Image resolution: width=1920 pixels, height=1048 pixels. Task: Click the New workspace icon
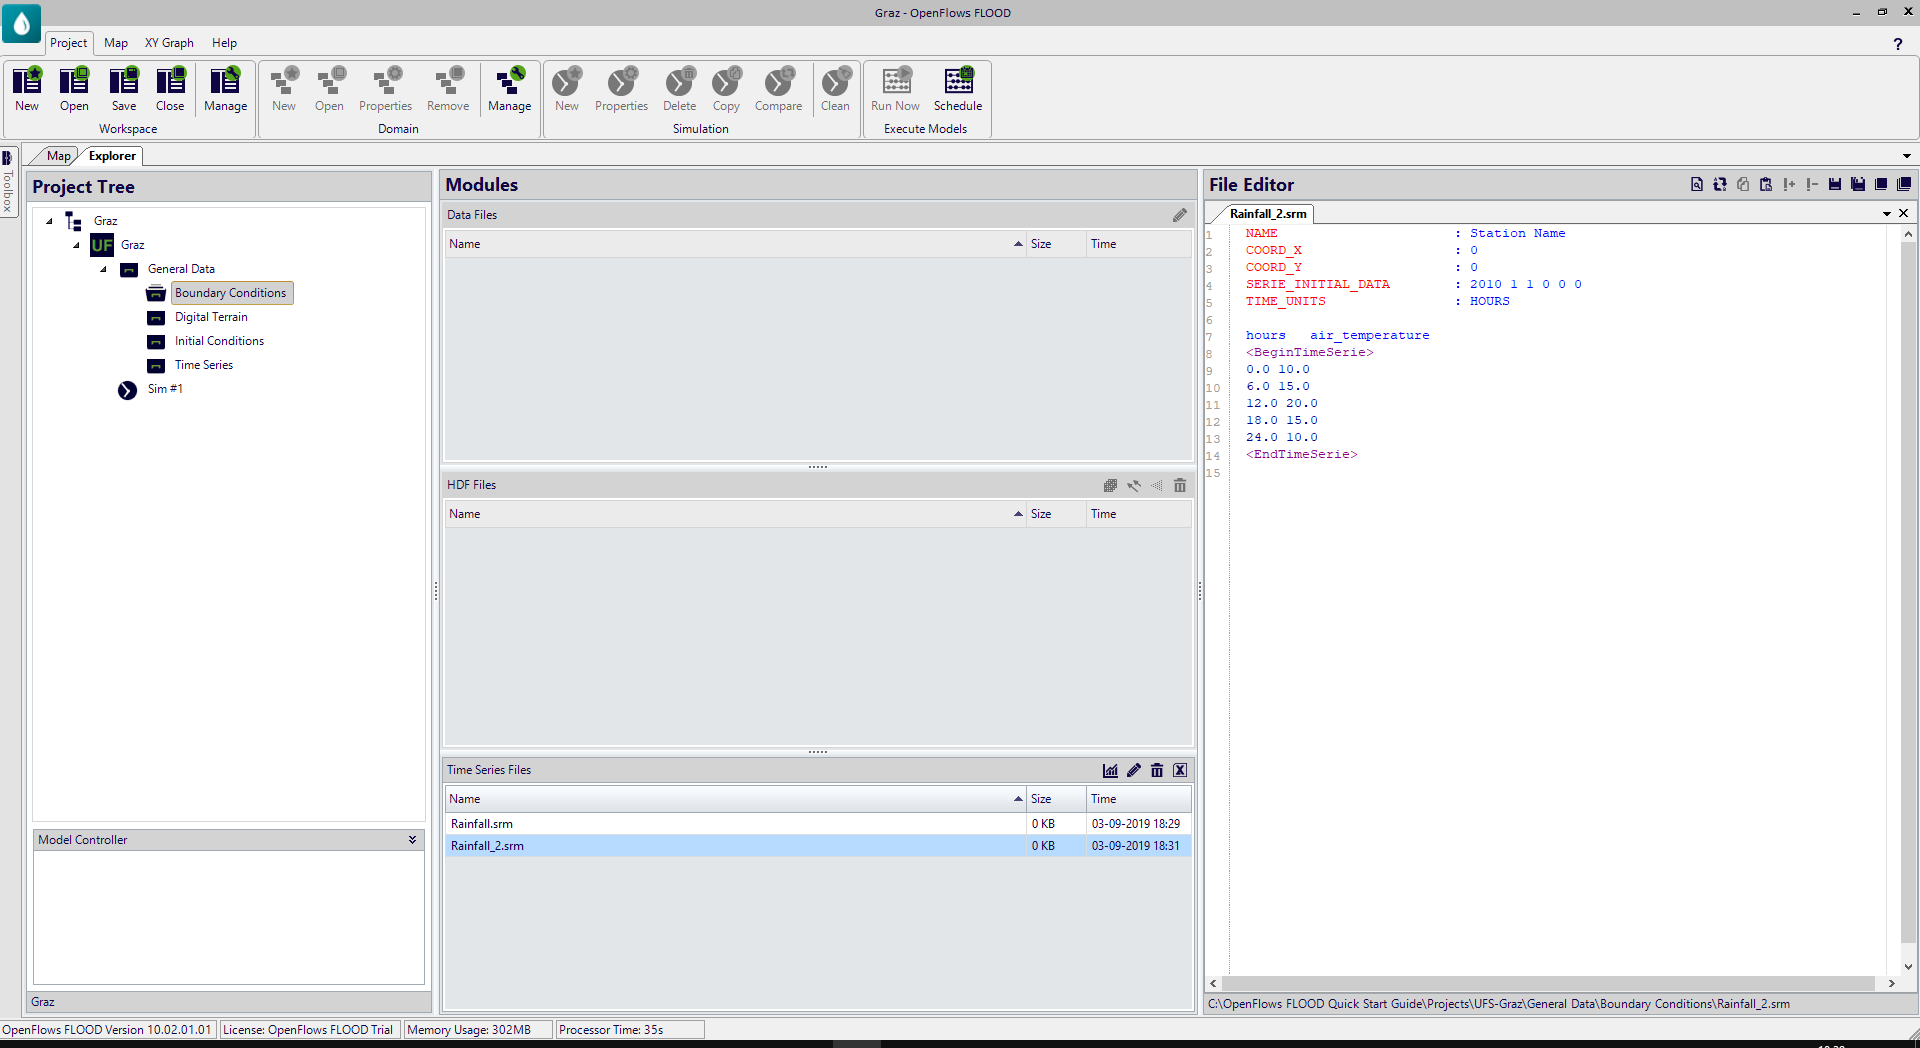click(27, 89)
